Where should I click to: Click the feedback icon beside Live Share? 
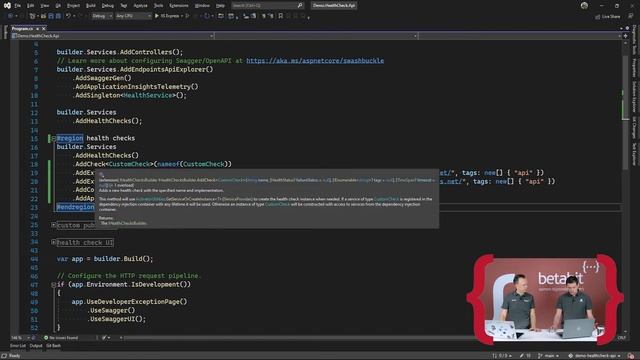631,16
